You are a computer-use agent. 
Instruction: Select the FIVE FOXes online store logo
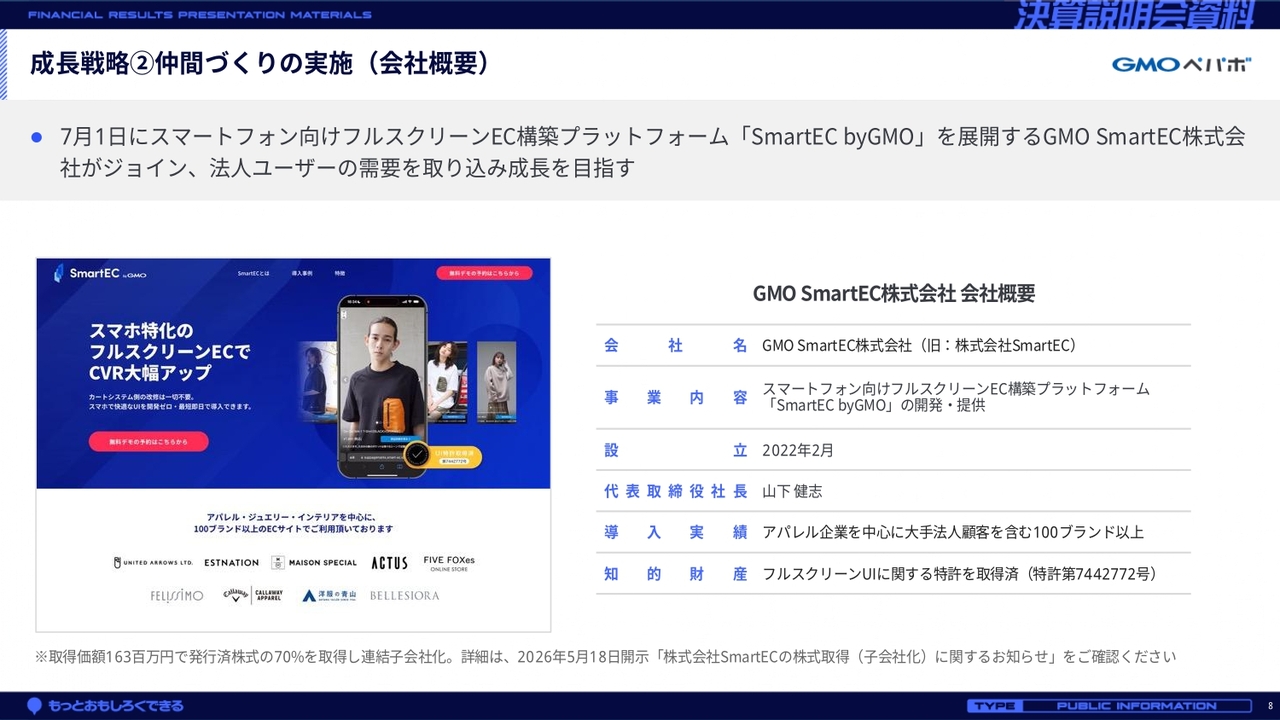449,563
